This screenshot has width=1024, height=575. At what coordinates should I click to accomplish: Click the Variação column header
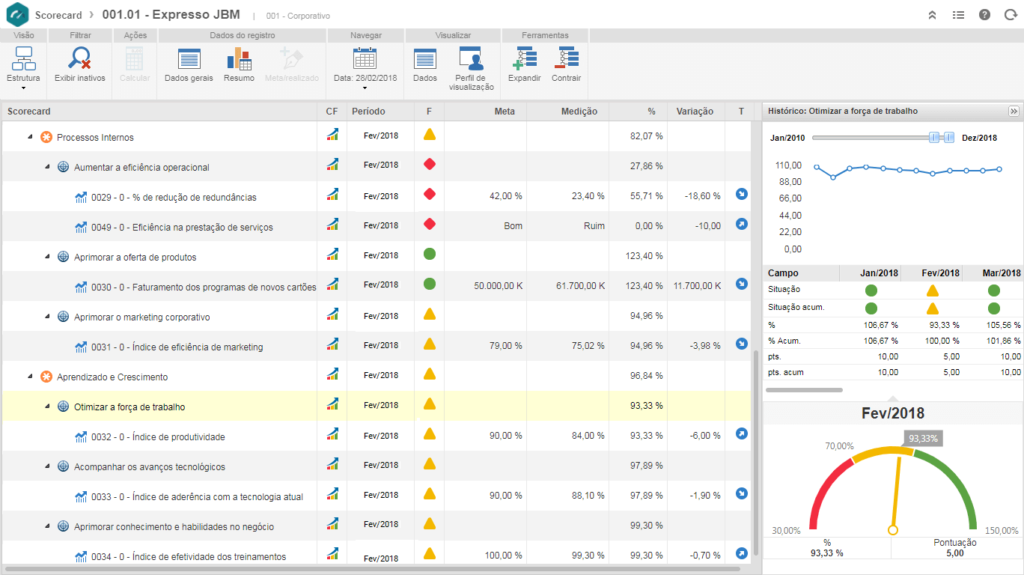(694, 111)
